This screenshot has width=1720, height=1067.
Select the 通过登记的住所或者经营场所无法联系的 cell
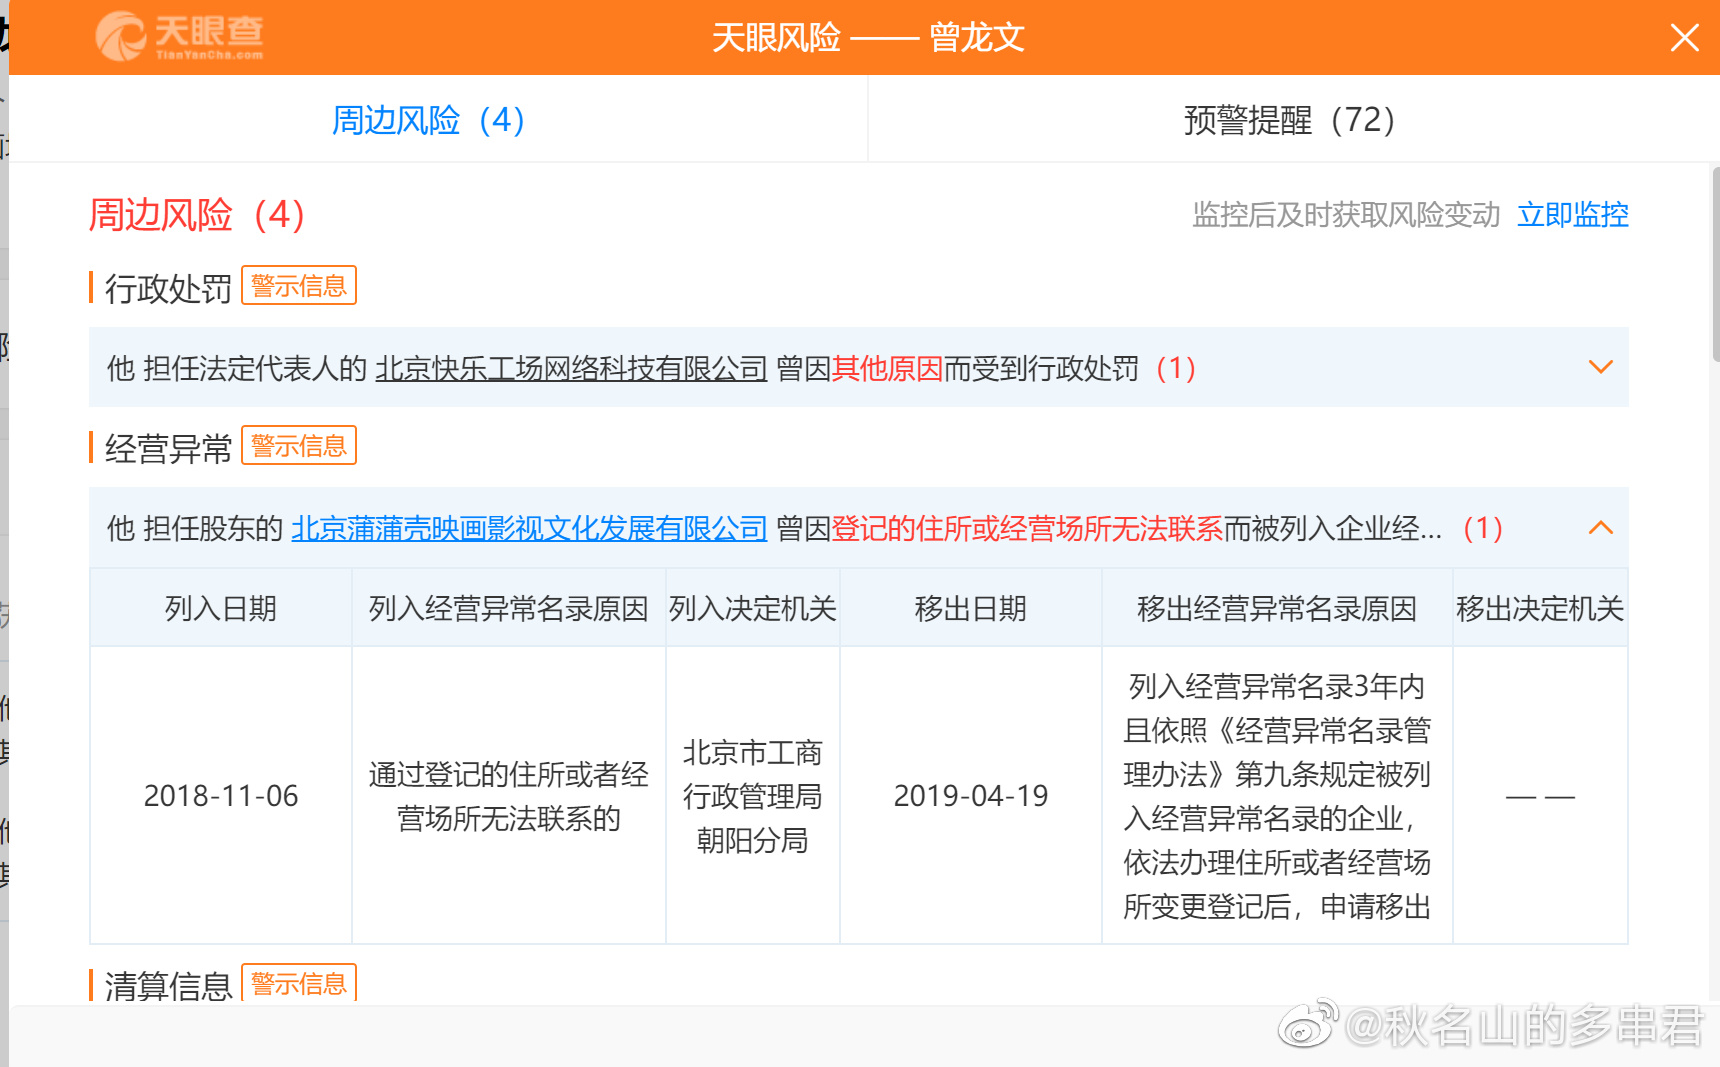pyautogui.click(x=509, y=796)
